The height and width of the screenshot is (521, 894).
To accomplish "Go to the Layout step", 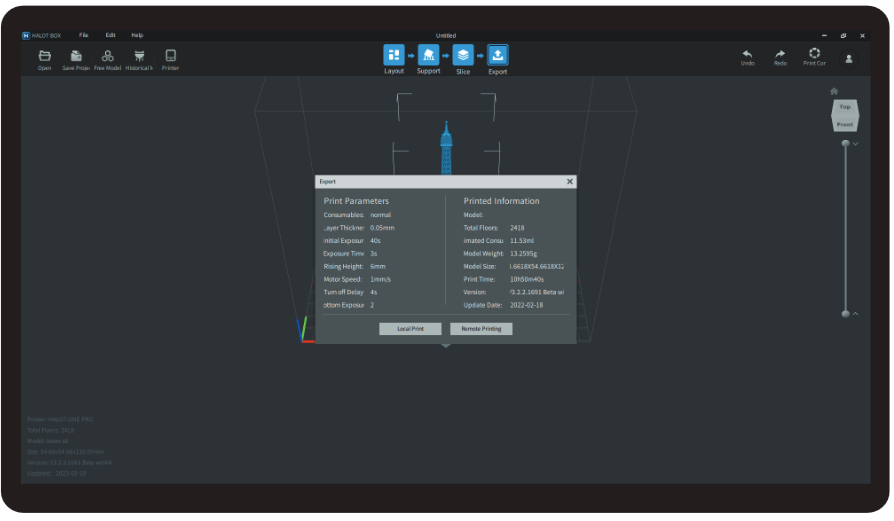I will 394,55.
